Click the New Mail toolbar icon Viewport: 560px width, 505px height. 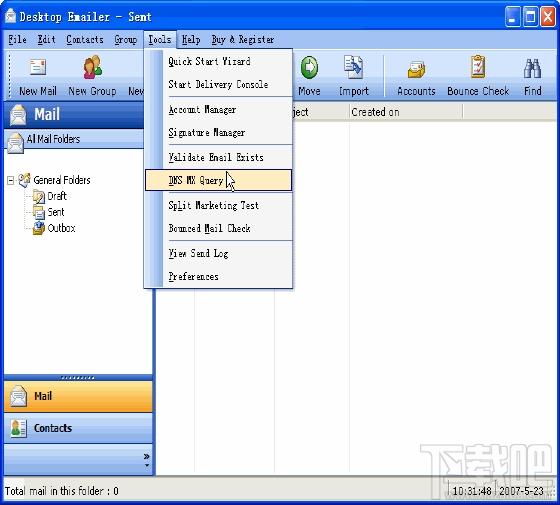click(x=38, y=67)
